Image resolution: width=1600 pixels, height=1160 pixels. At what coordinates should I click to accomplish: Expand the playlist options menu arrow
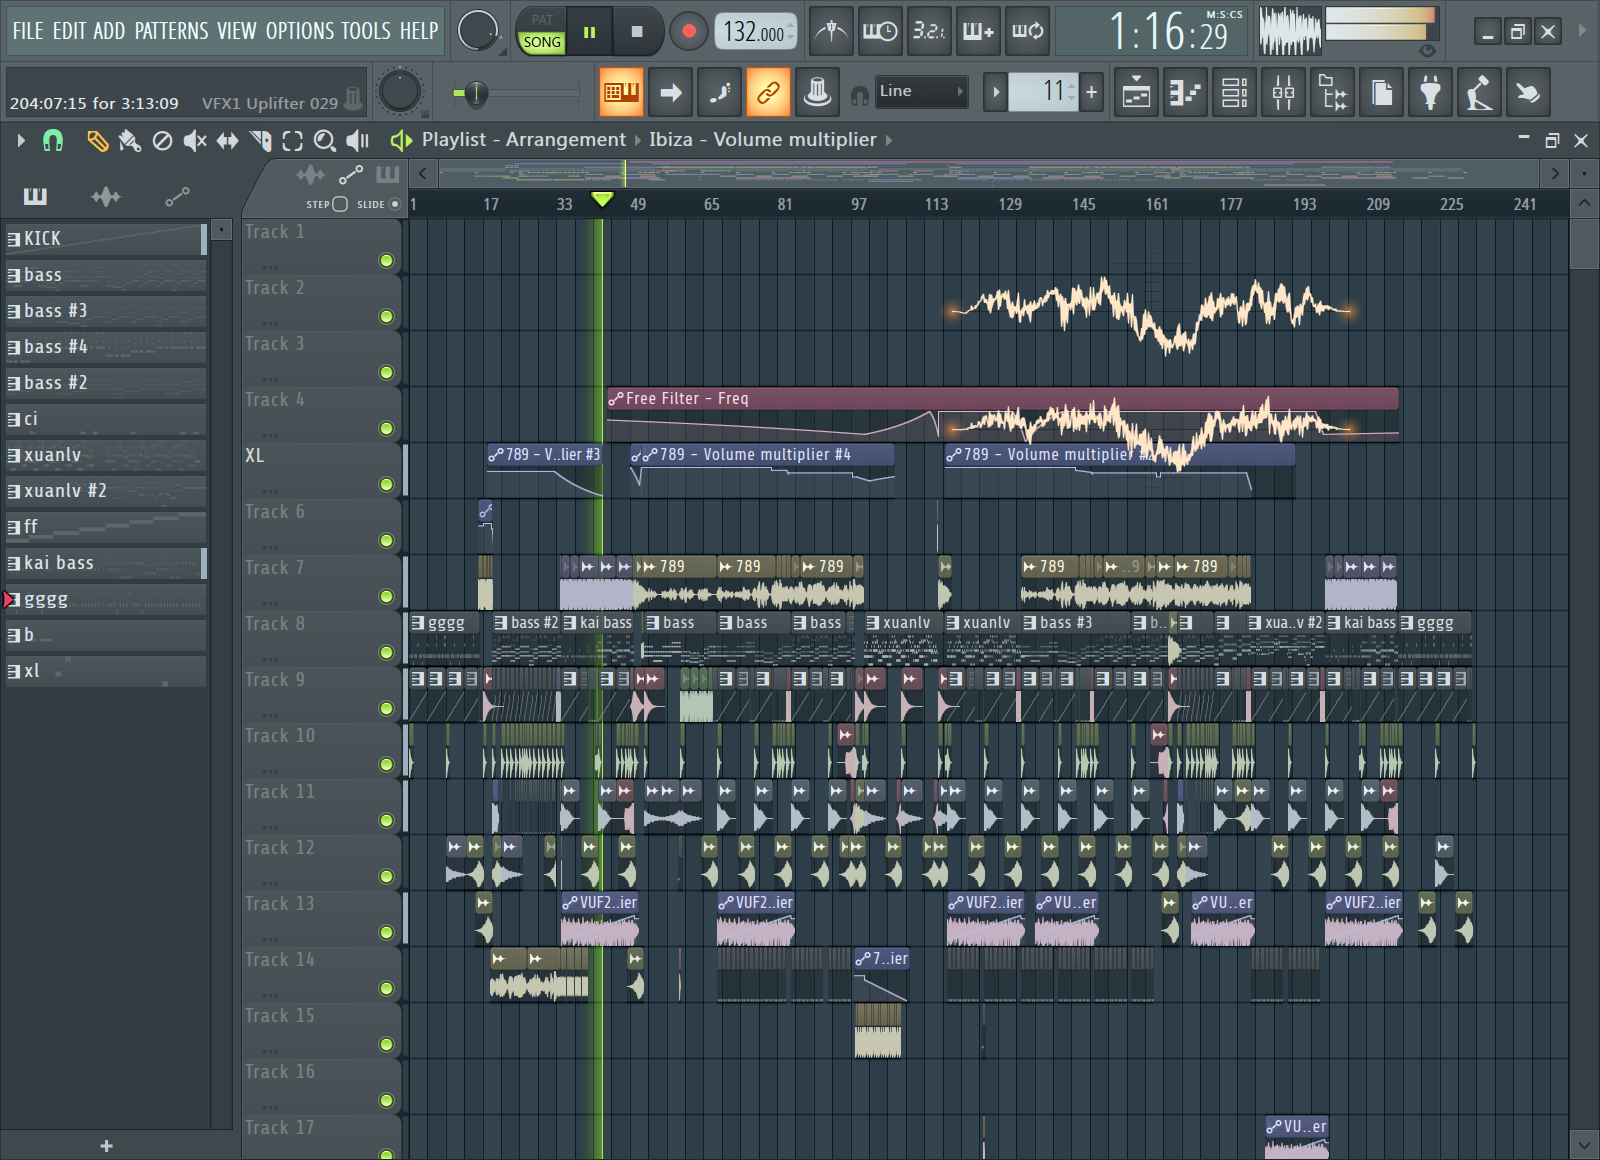21,141
